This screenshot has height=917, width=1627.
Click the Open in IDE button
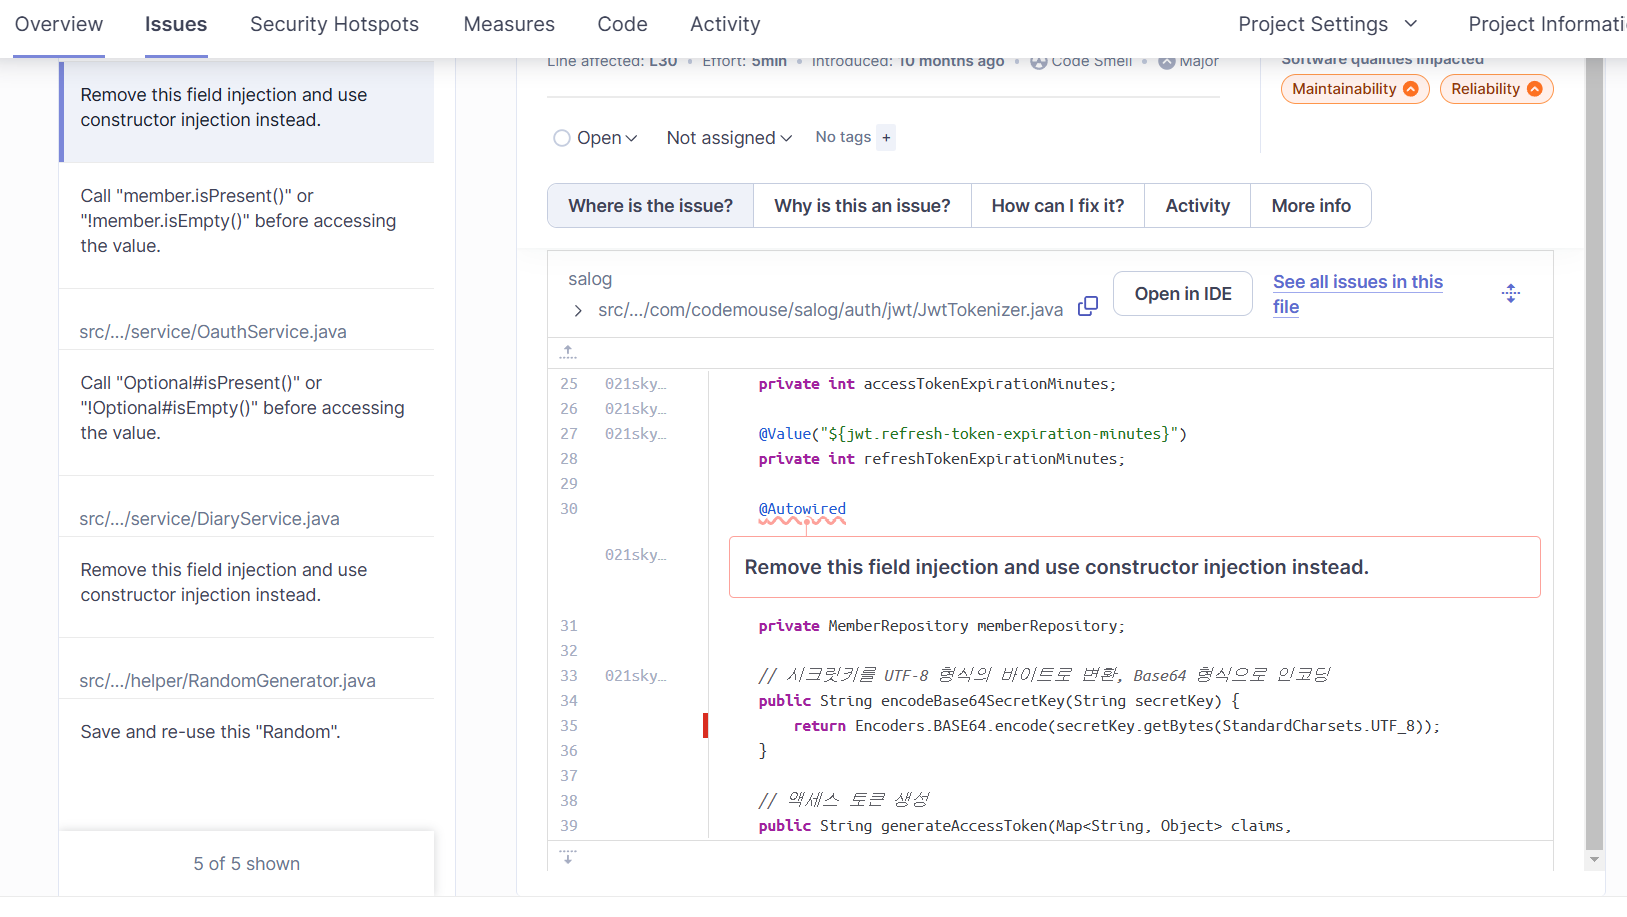(x=1183, y=294)
